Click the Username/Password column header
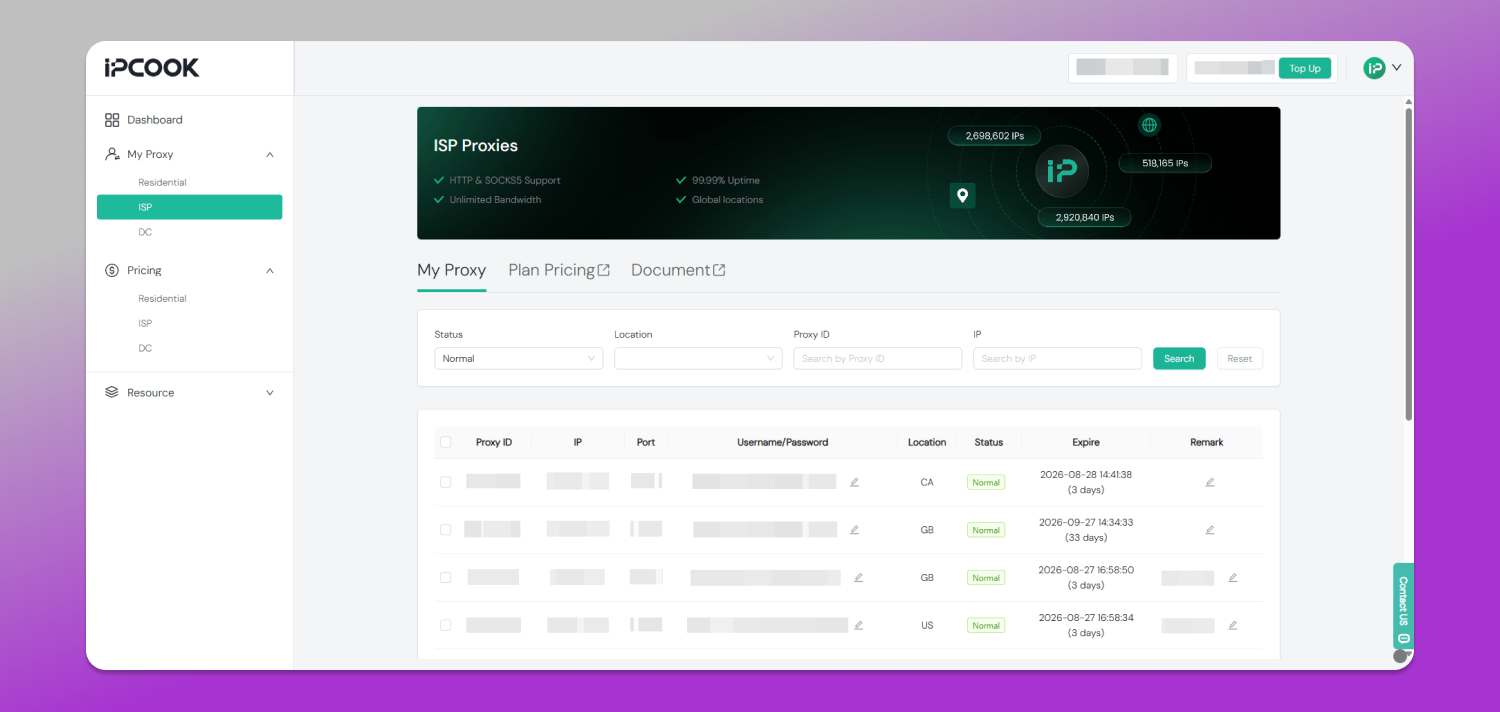The height and width of the screenshot is (712, 1500). tap(782, 442)
